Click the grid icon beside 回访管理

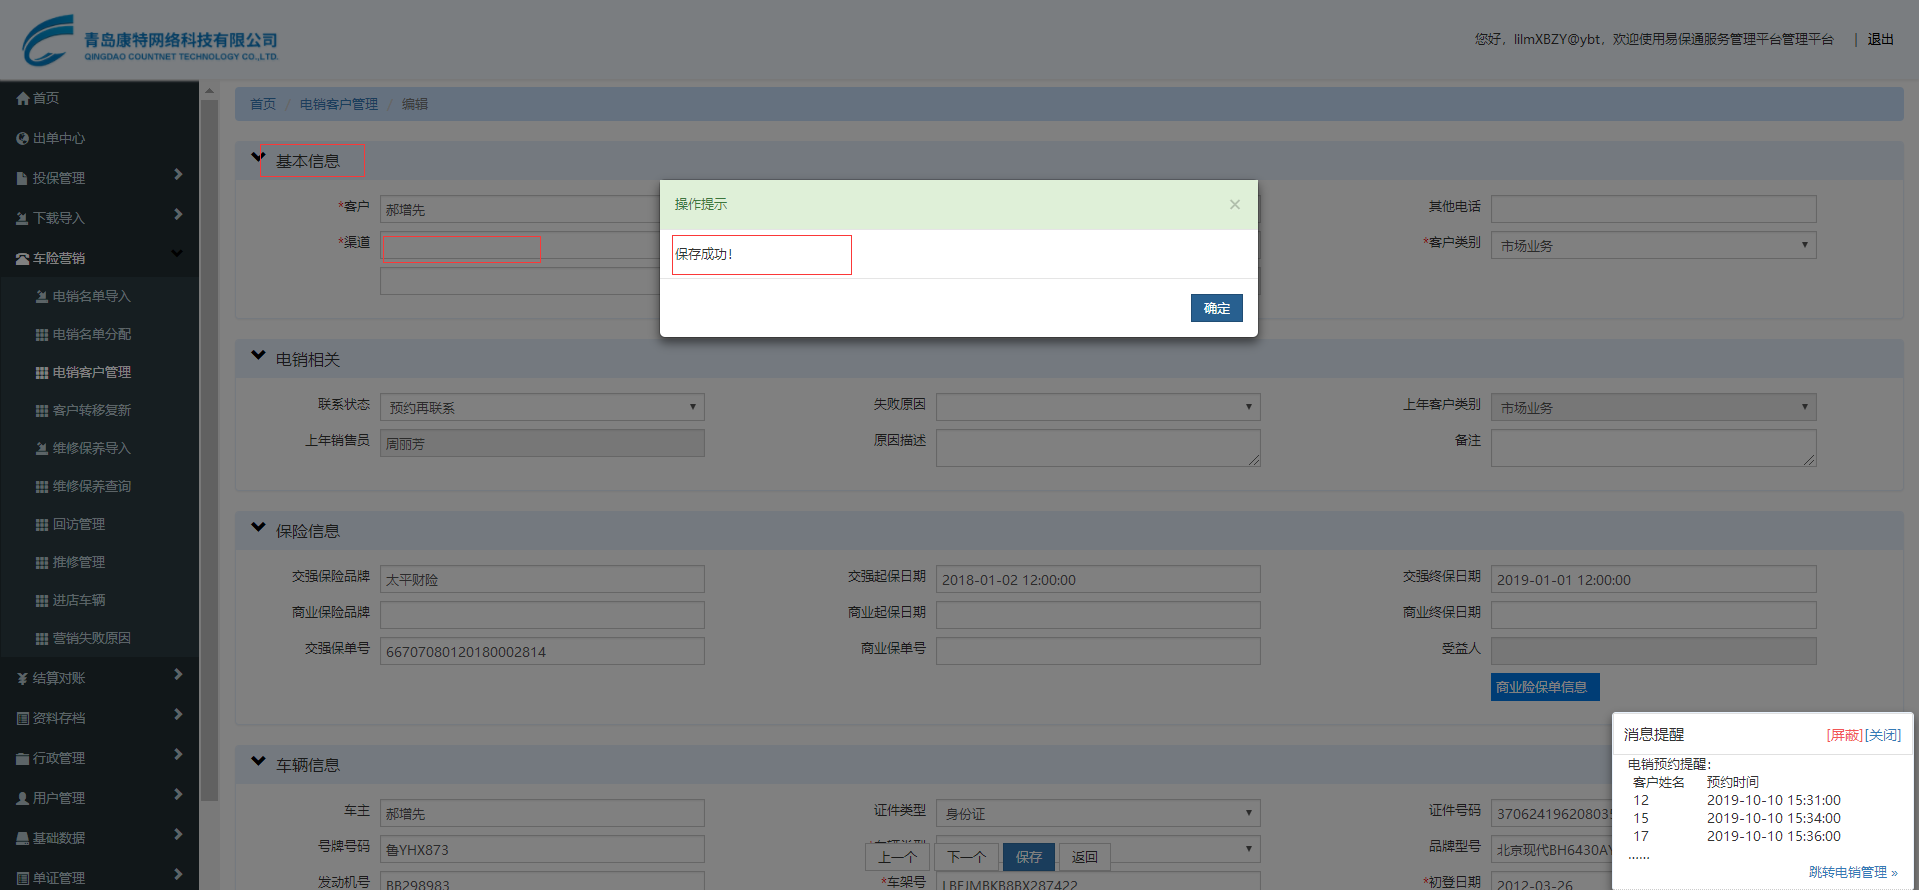pyautogui.click(x=42, y=524)
